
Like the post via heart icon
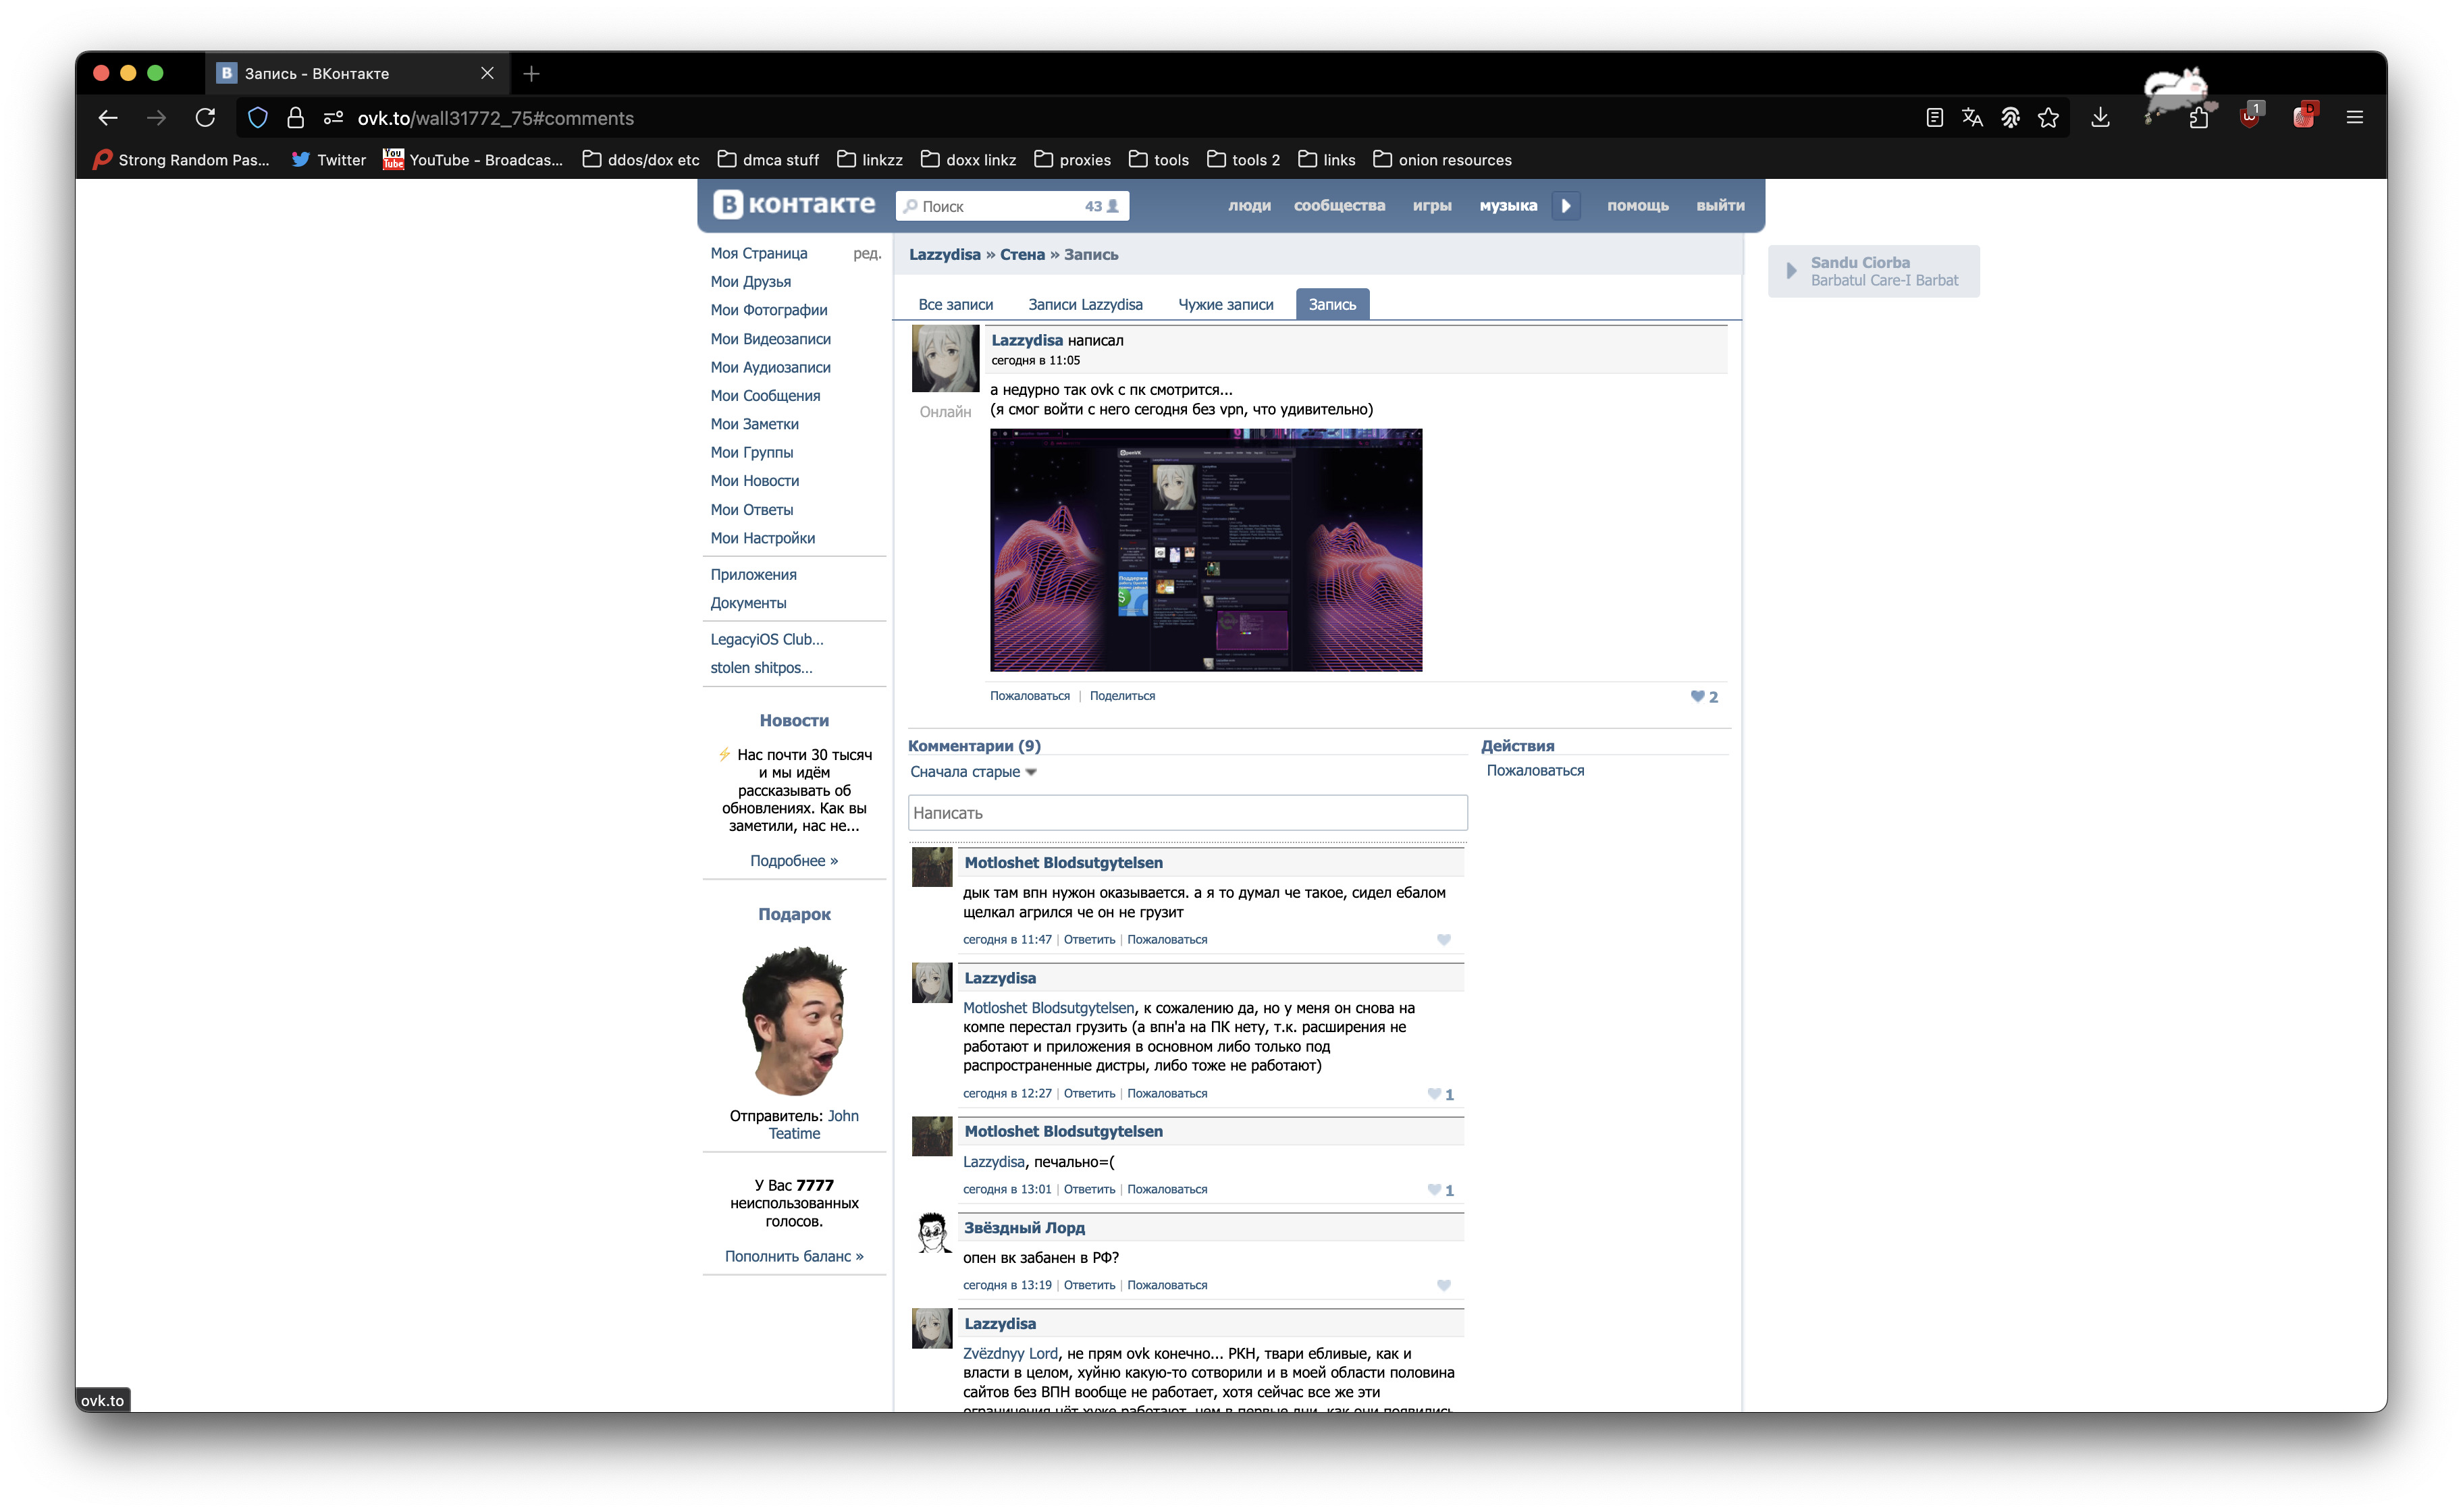click(1697, 697)
